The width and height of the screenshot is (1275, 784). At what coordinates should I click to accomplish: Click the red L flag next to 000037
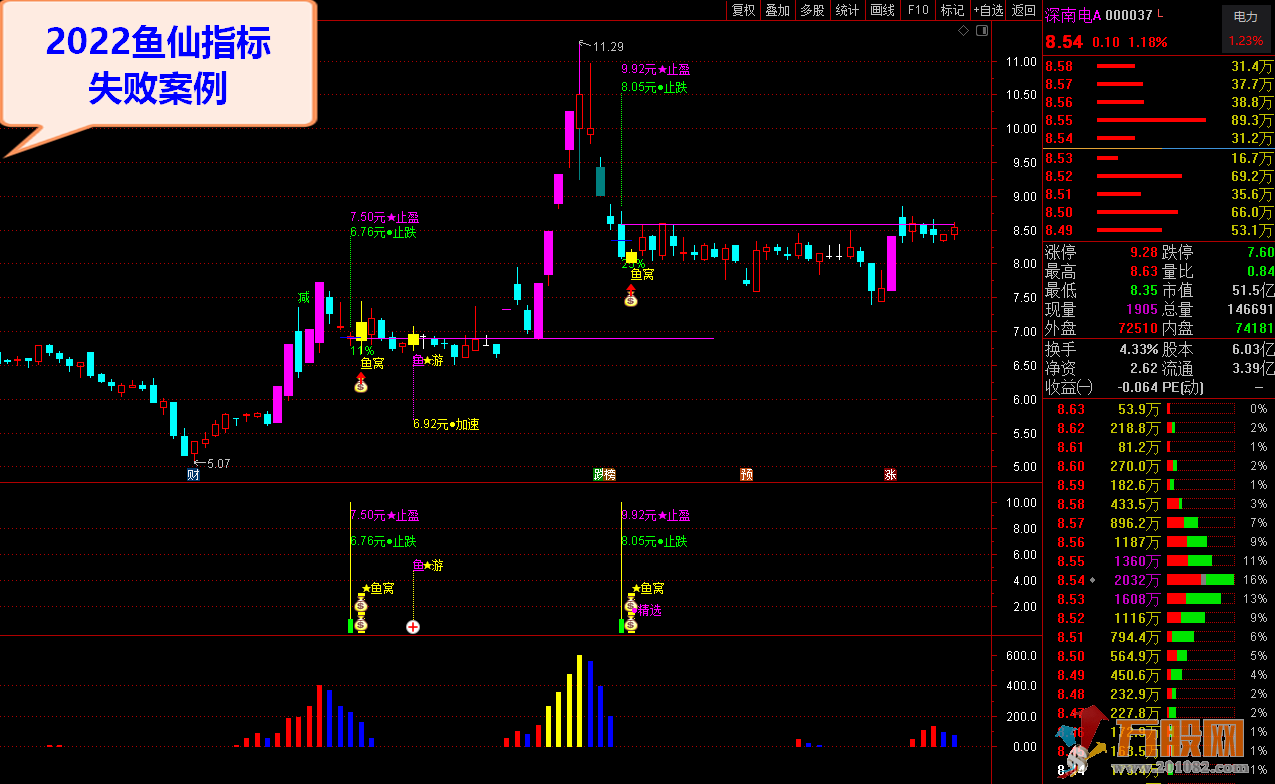(x=1160, y=15)
